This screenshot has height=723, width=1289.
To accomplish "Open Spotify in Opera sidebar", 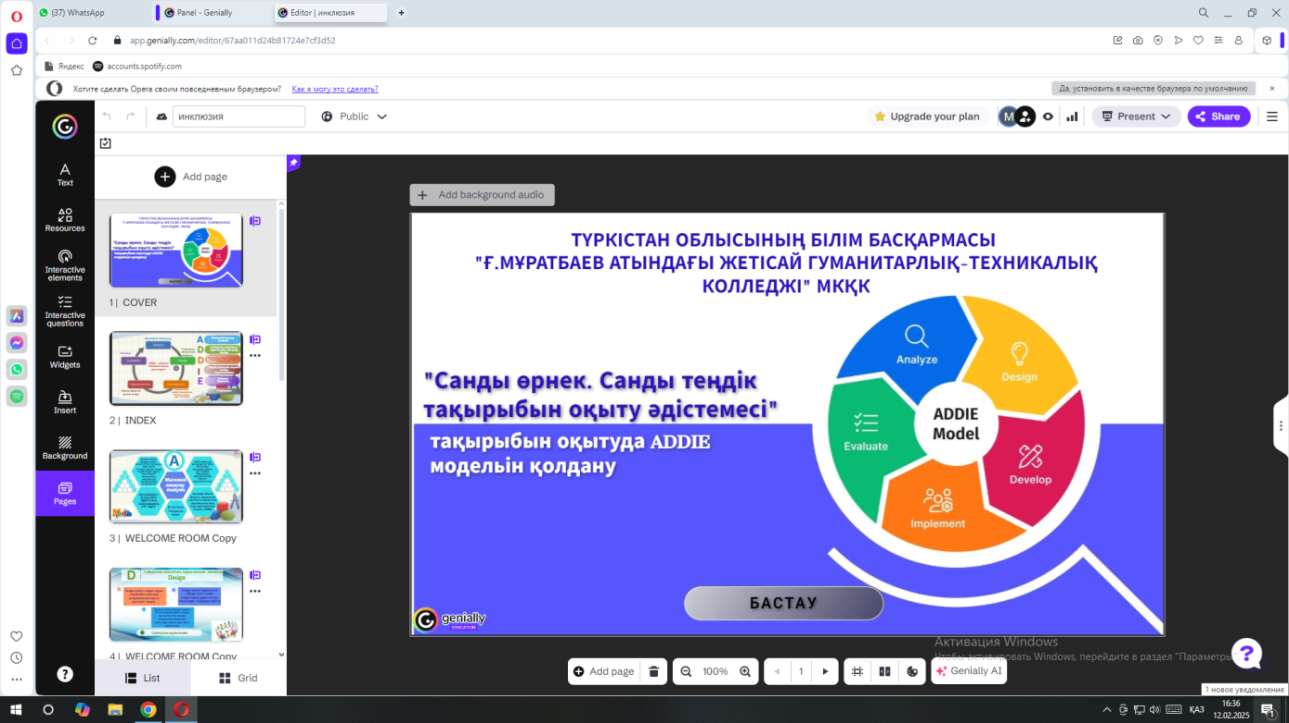I will pos(17,396).
